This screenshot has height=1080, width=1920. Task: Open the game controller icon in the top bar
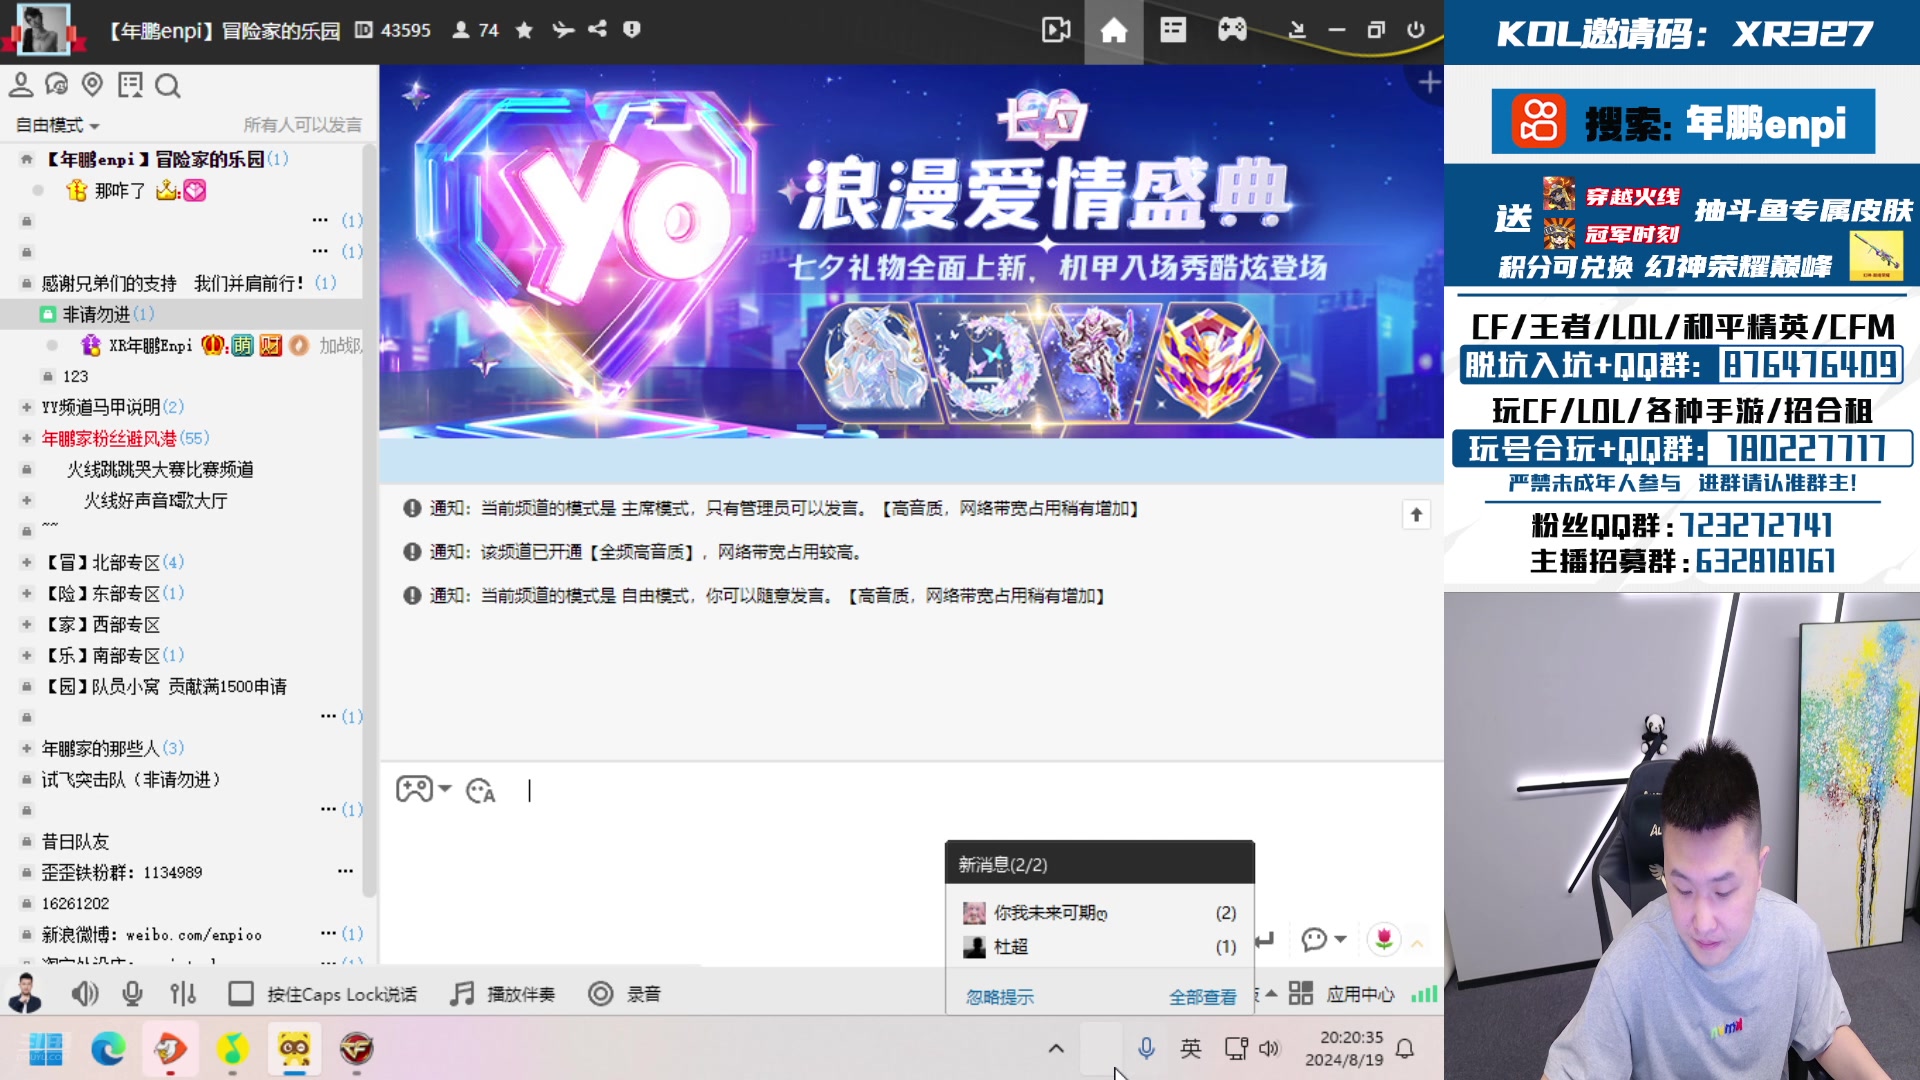coord(1232,30)
